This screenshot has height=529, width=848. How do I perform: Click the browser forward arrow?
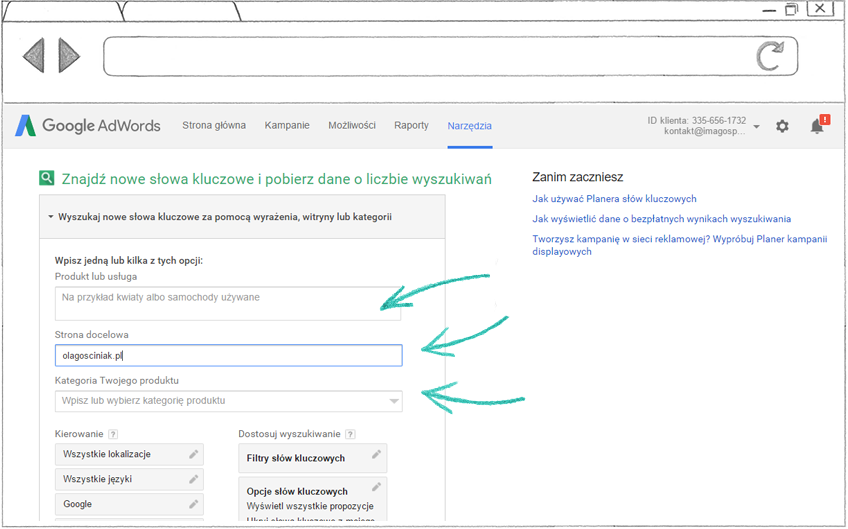coord(69,55)
